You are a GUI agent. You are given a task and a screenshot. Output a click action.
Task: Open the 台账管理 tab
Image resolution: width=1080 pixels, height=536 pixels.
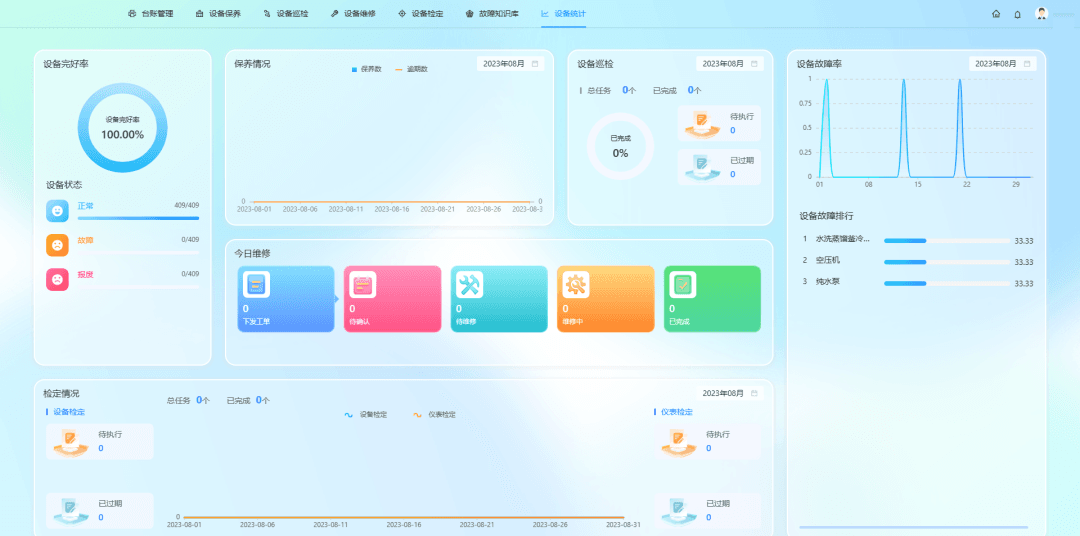(x=150, y=14)
